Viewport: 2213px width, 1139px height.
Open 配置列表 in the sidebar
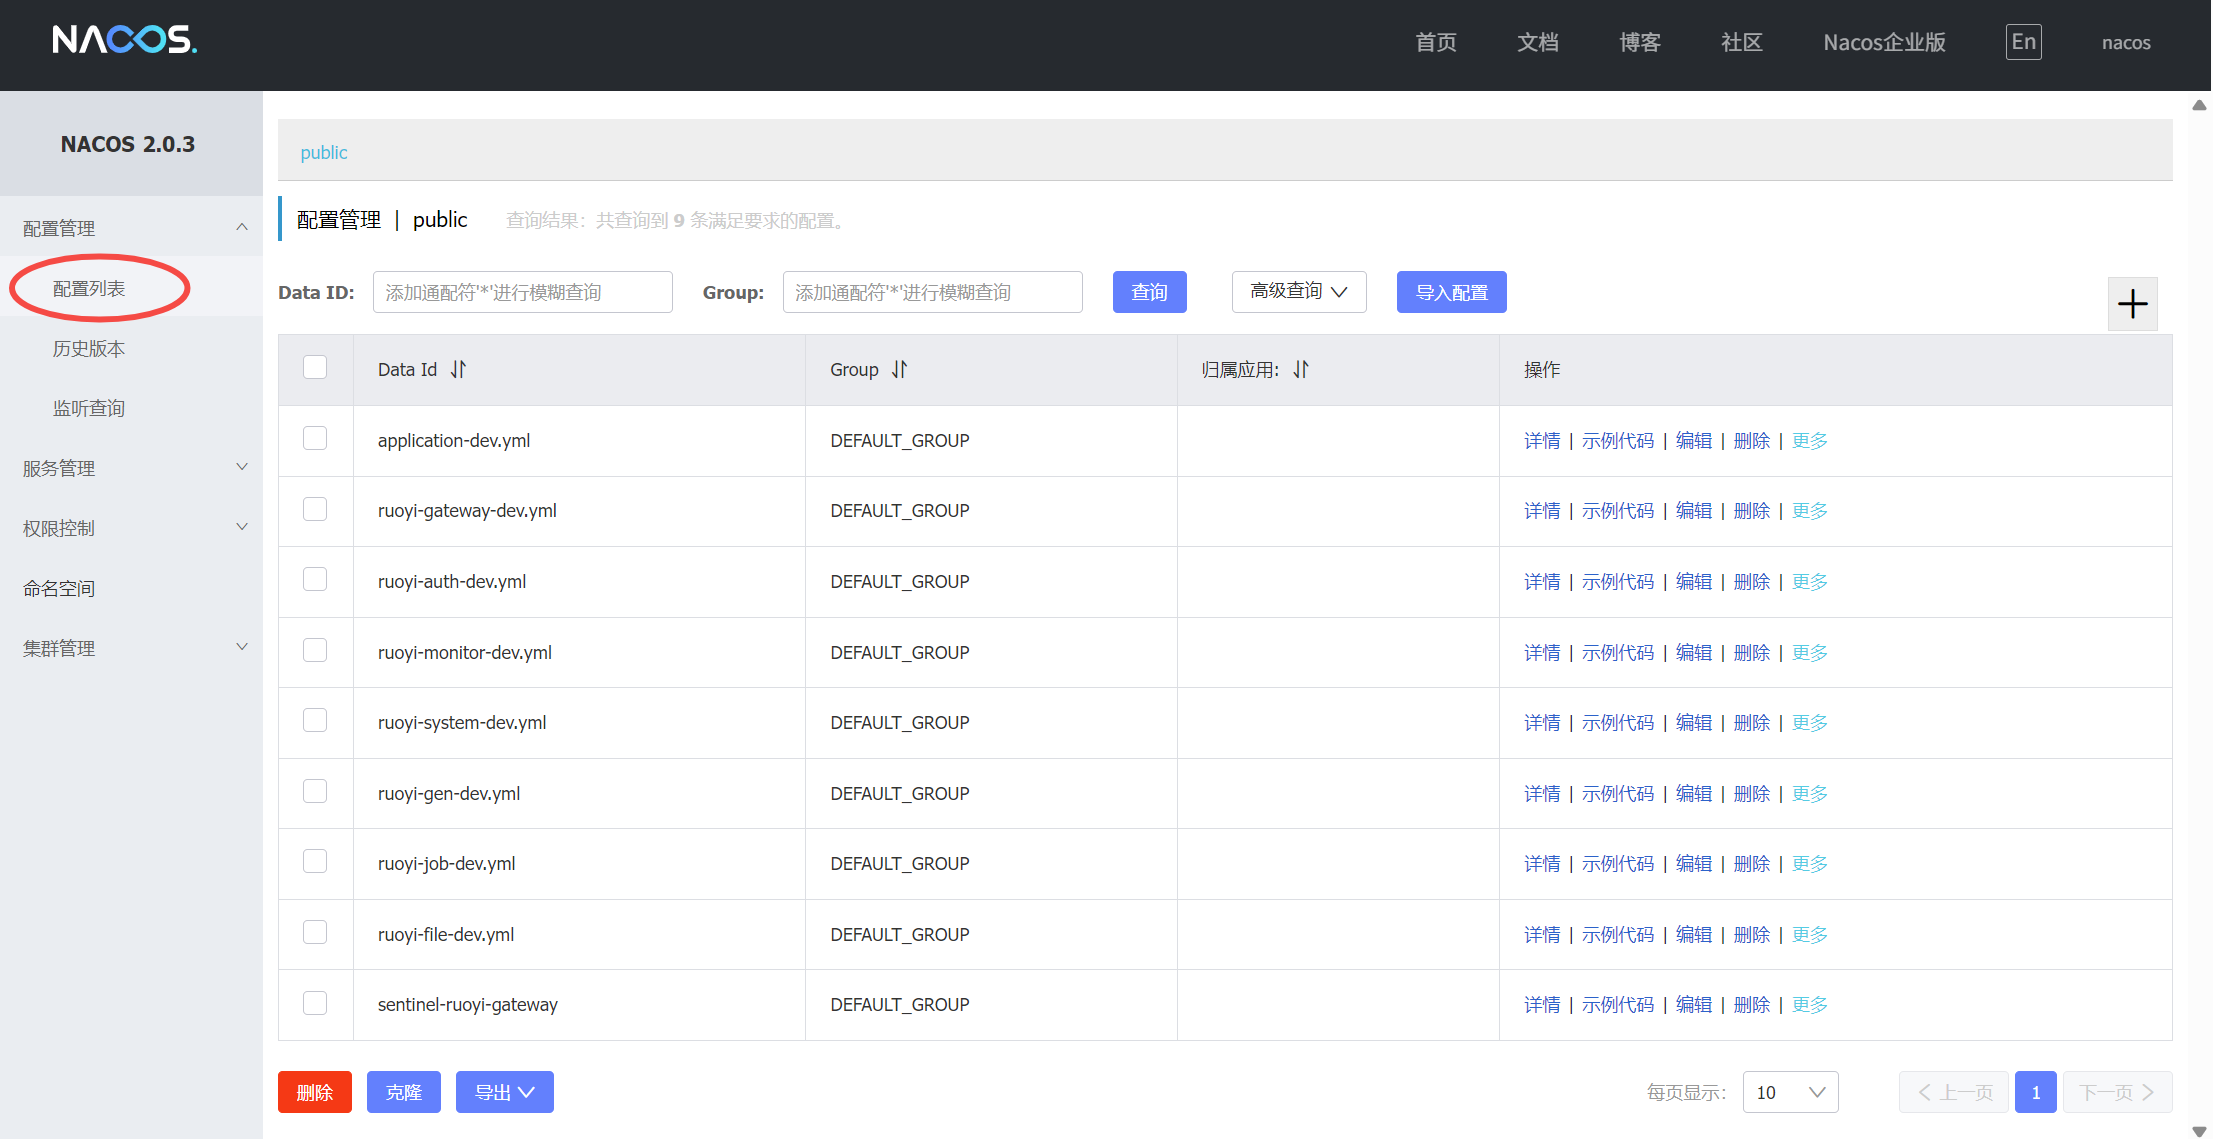(x=89, y=289)
